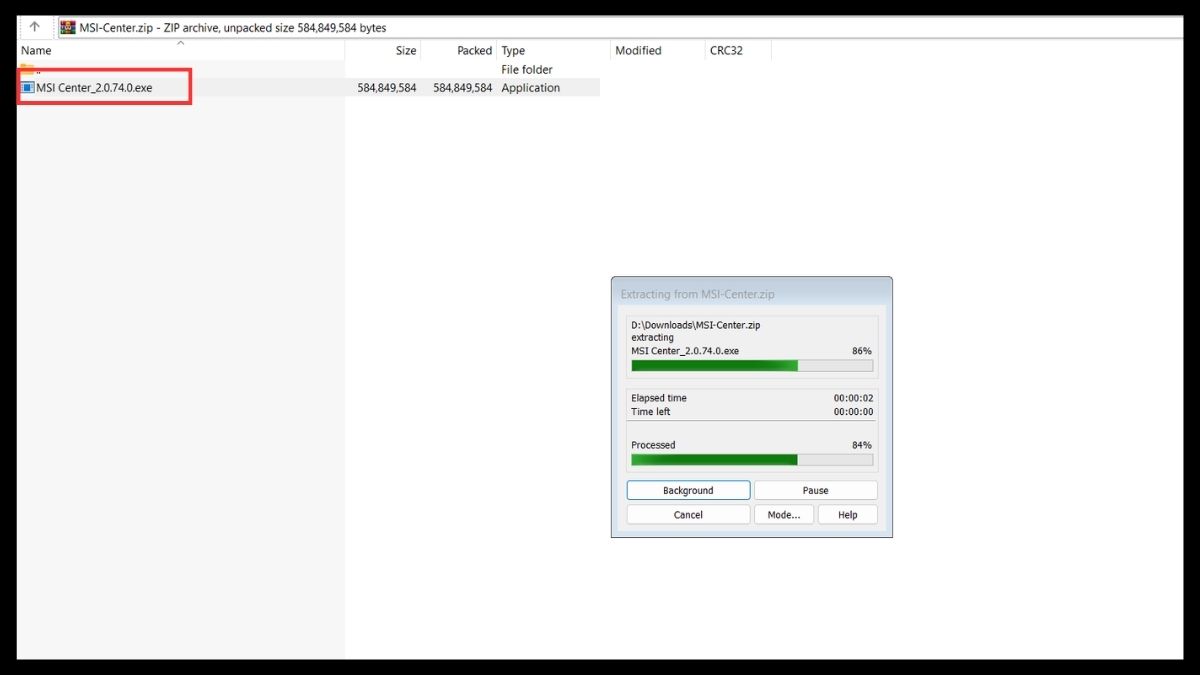The image size is (1200, 675).
Task: Sort the file list by Name column
Action: [181, 50]
